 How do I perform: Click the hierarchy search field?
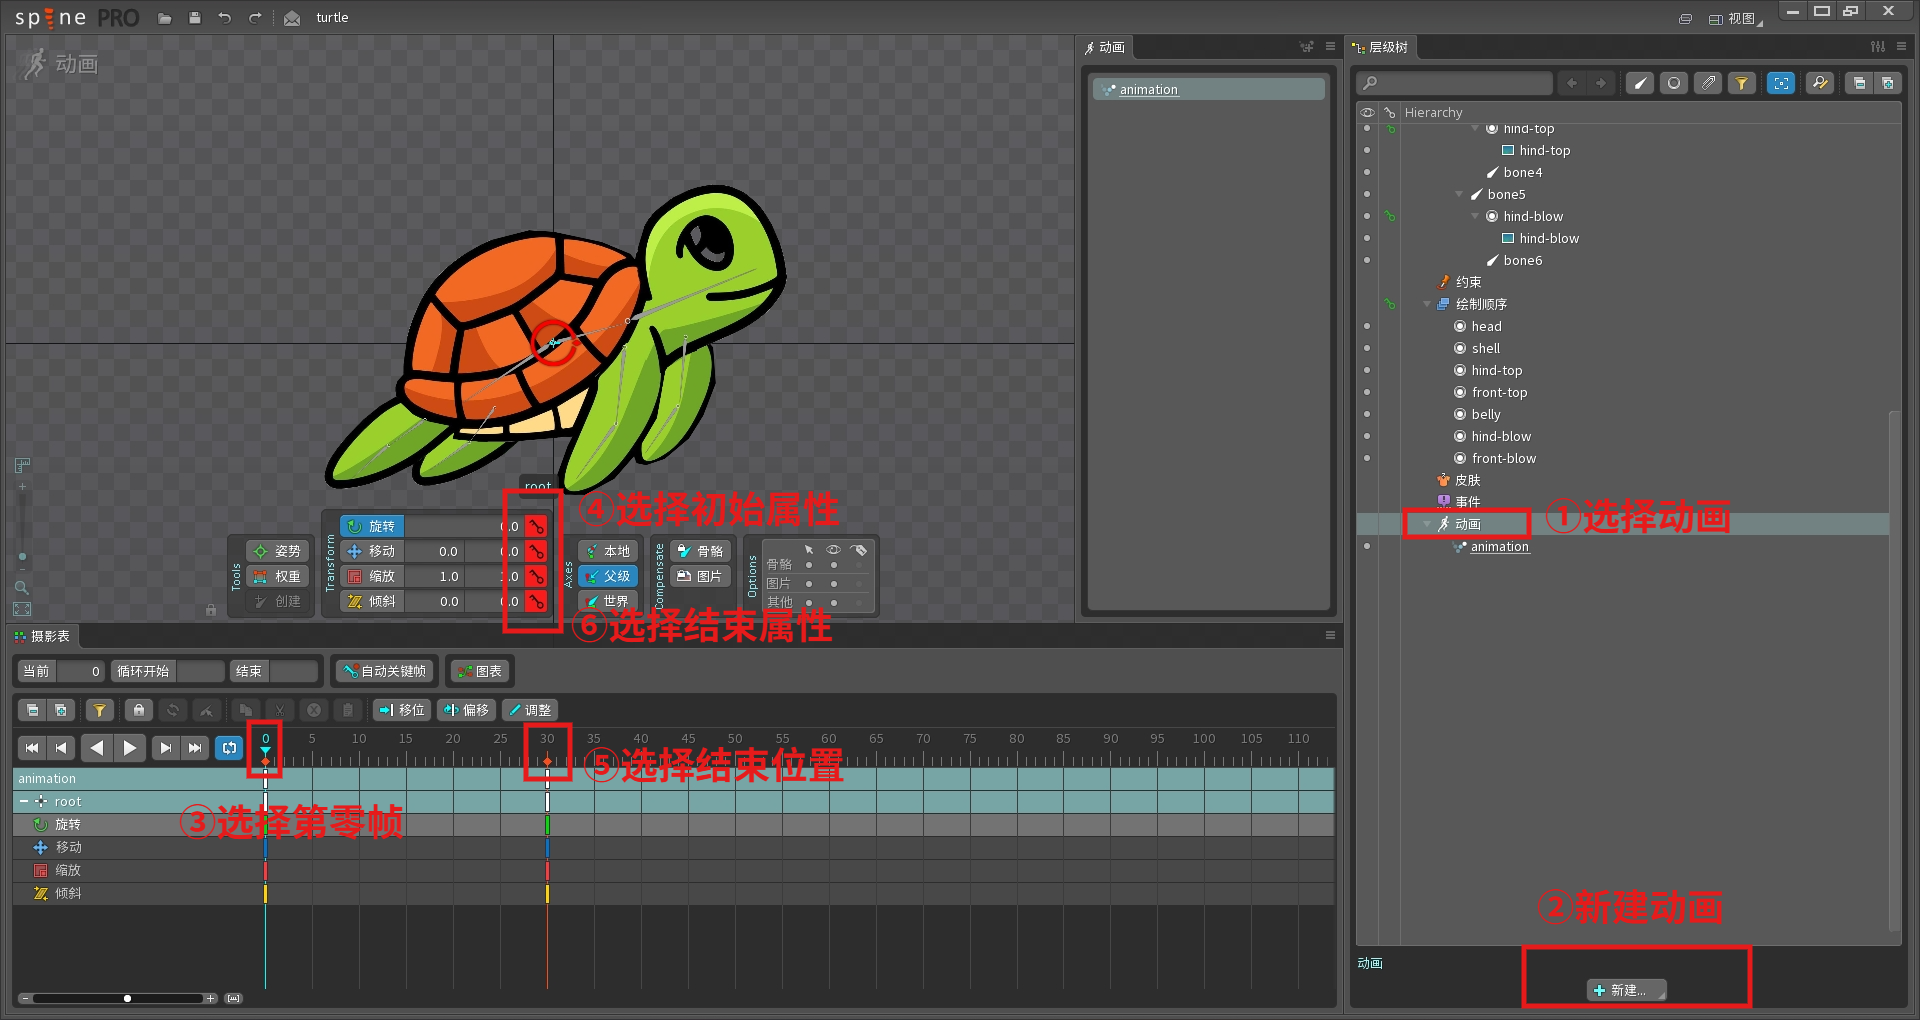click(1455, 83)
